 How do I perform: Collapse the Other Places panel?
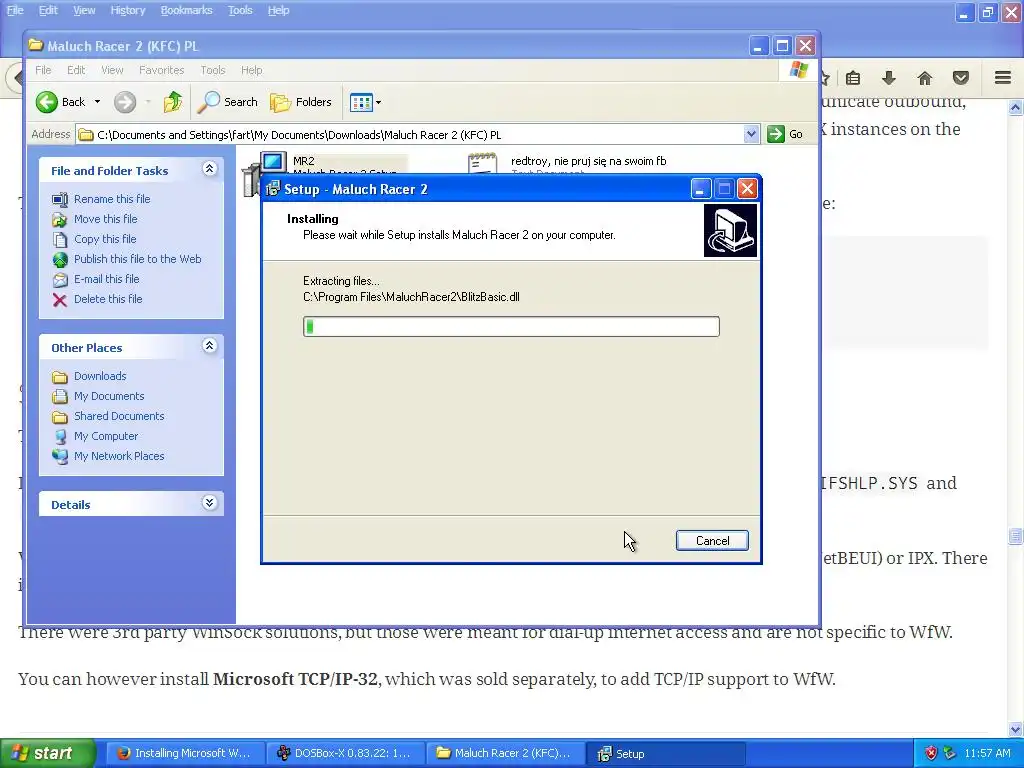pyautogui.click(x=209, y=346)
